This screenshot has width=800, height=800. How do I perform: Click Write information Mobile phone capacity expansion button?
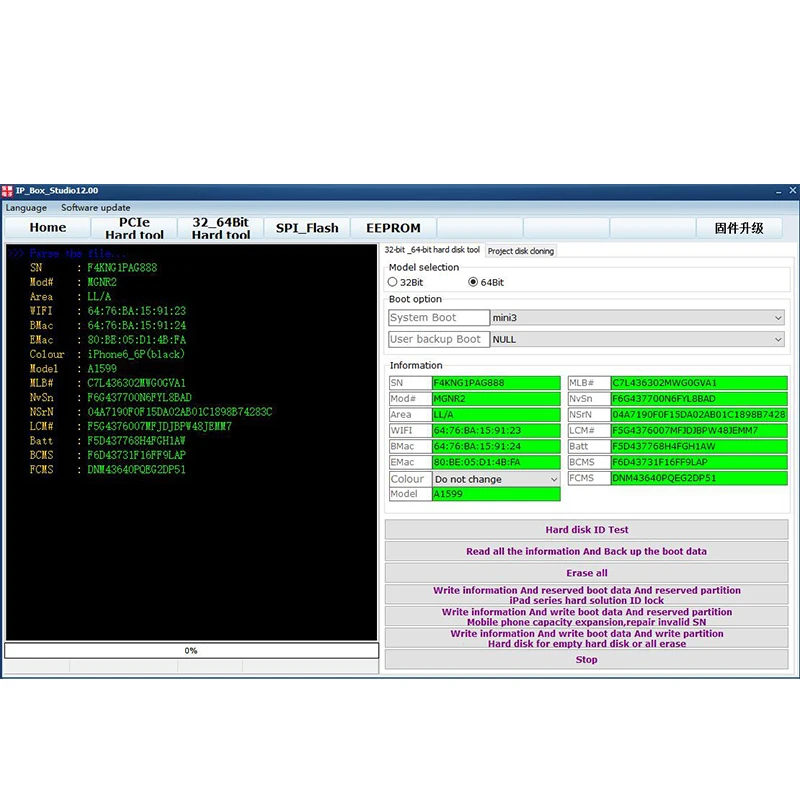coord(586,616)
